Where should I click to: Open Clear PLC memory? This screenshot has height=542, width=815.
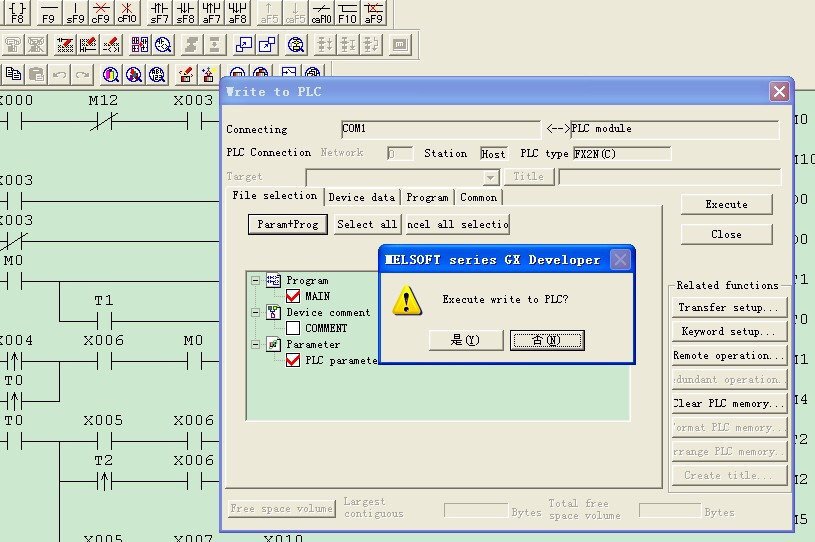pos(729,403)
